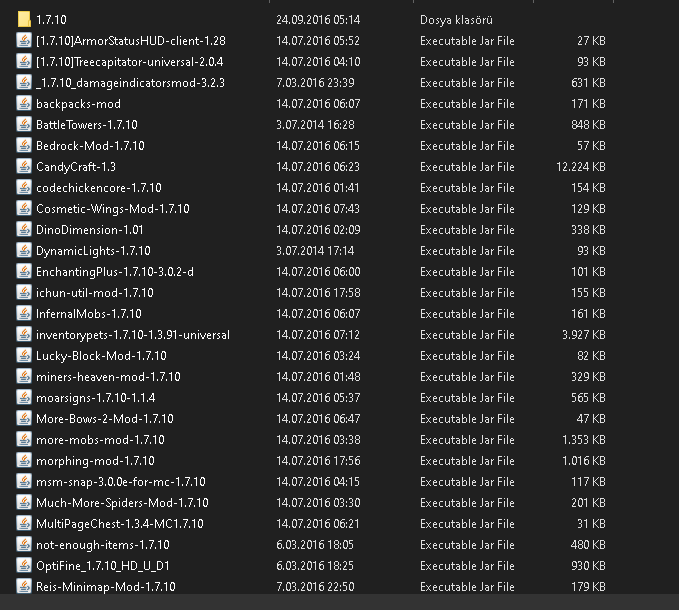The image size is (679, 610).
Task: Click the jar icon for Reis-Minimap-Mod-1.7.10
Action: point(24,587)
